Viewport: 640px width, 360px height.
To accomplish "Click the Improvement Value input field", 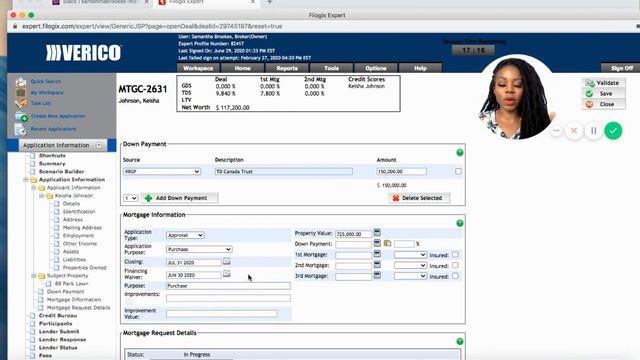I will [x=222, y=314].
